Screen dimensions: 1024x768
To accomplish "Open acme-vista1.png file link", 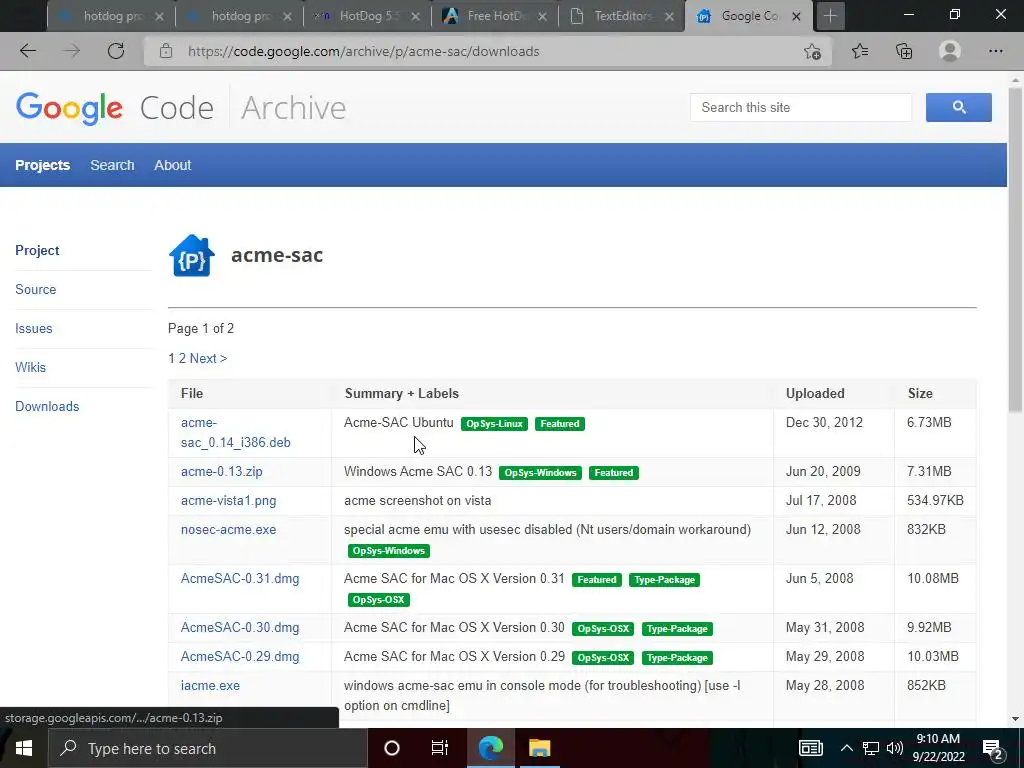I will pyautogui.click(x=229, y=501).
